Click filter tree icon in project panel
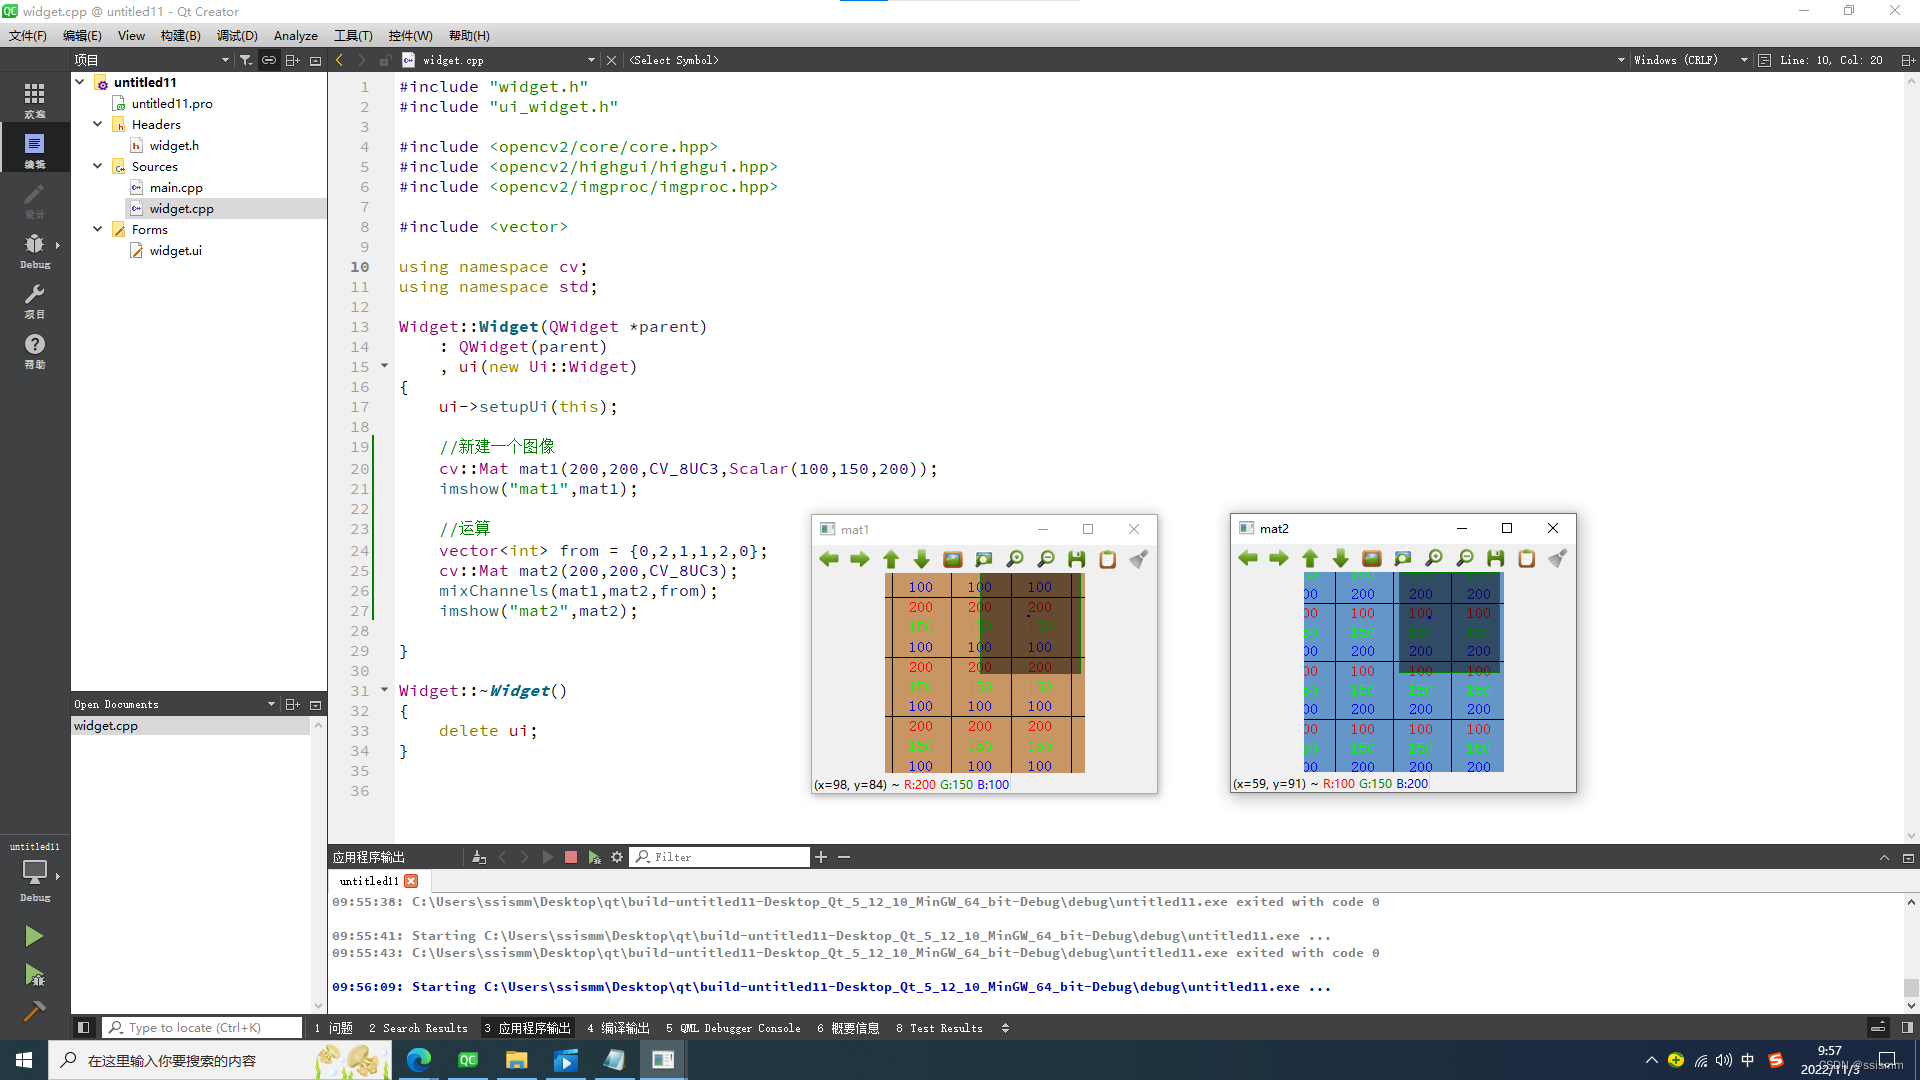 (245, 60)
